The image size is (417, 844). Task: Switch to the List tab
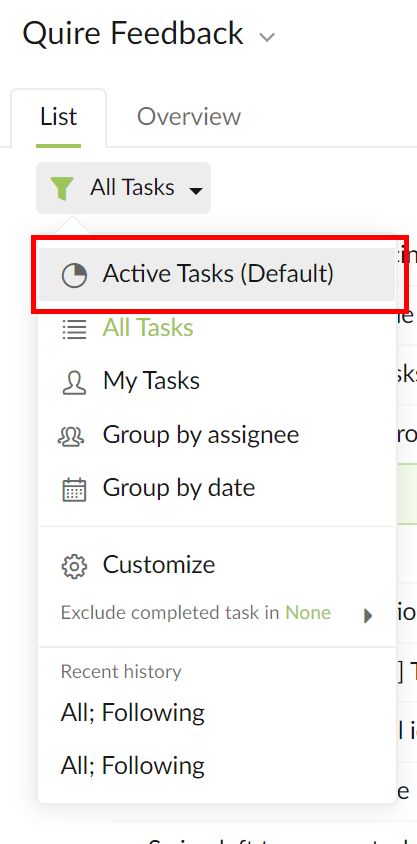(59, 117)
